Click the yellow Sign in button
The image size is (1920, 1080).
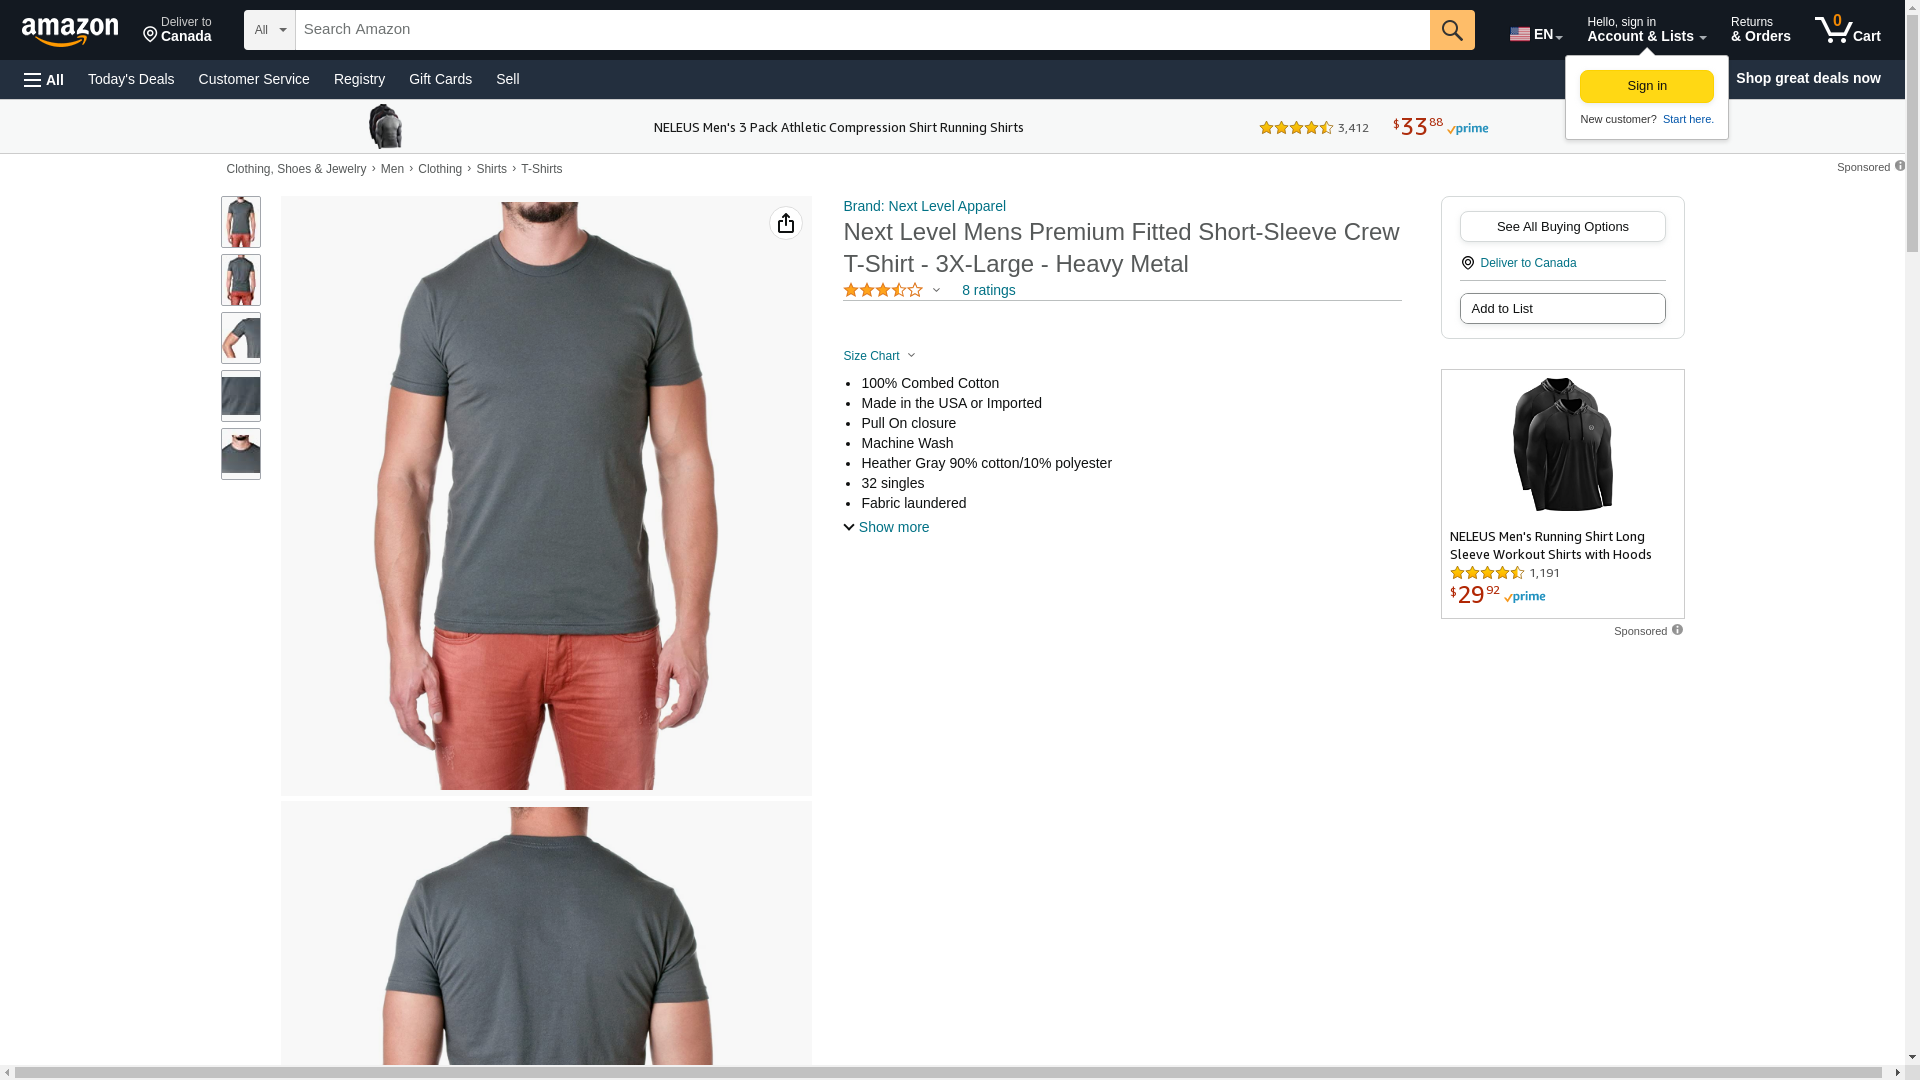coord(1646,86)
